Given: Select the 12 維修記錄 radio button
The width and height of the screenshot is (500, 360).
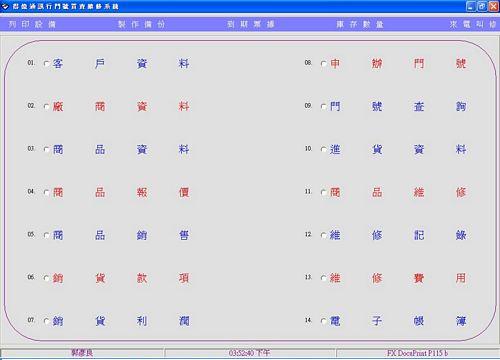Looking at the screenshot, I should point(323,235).
